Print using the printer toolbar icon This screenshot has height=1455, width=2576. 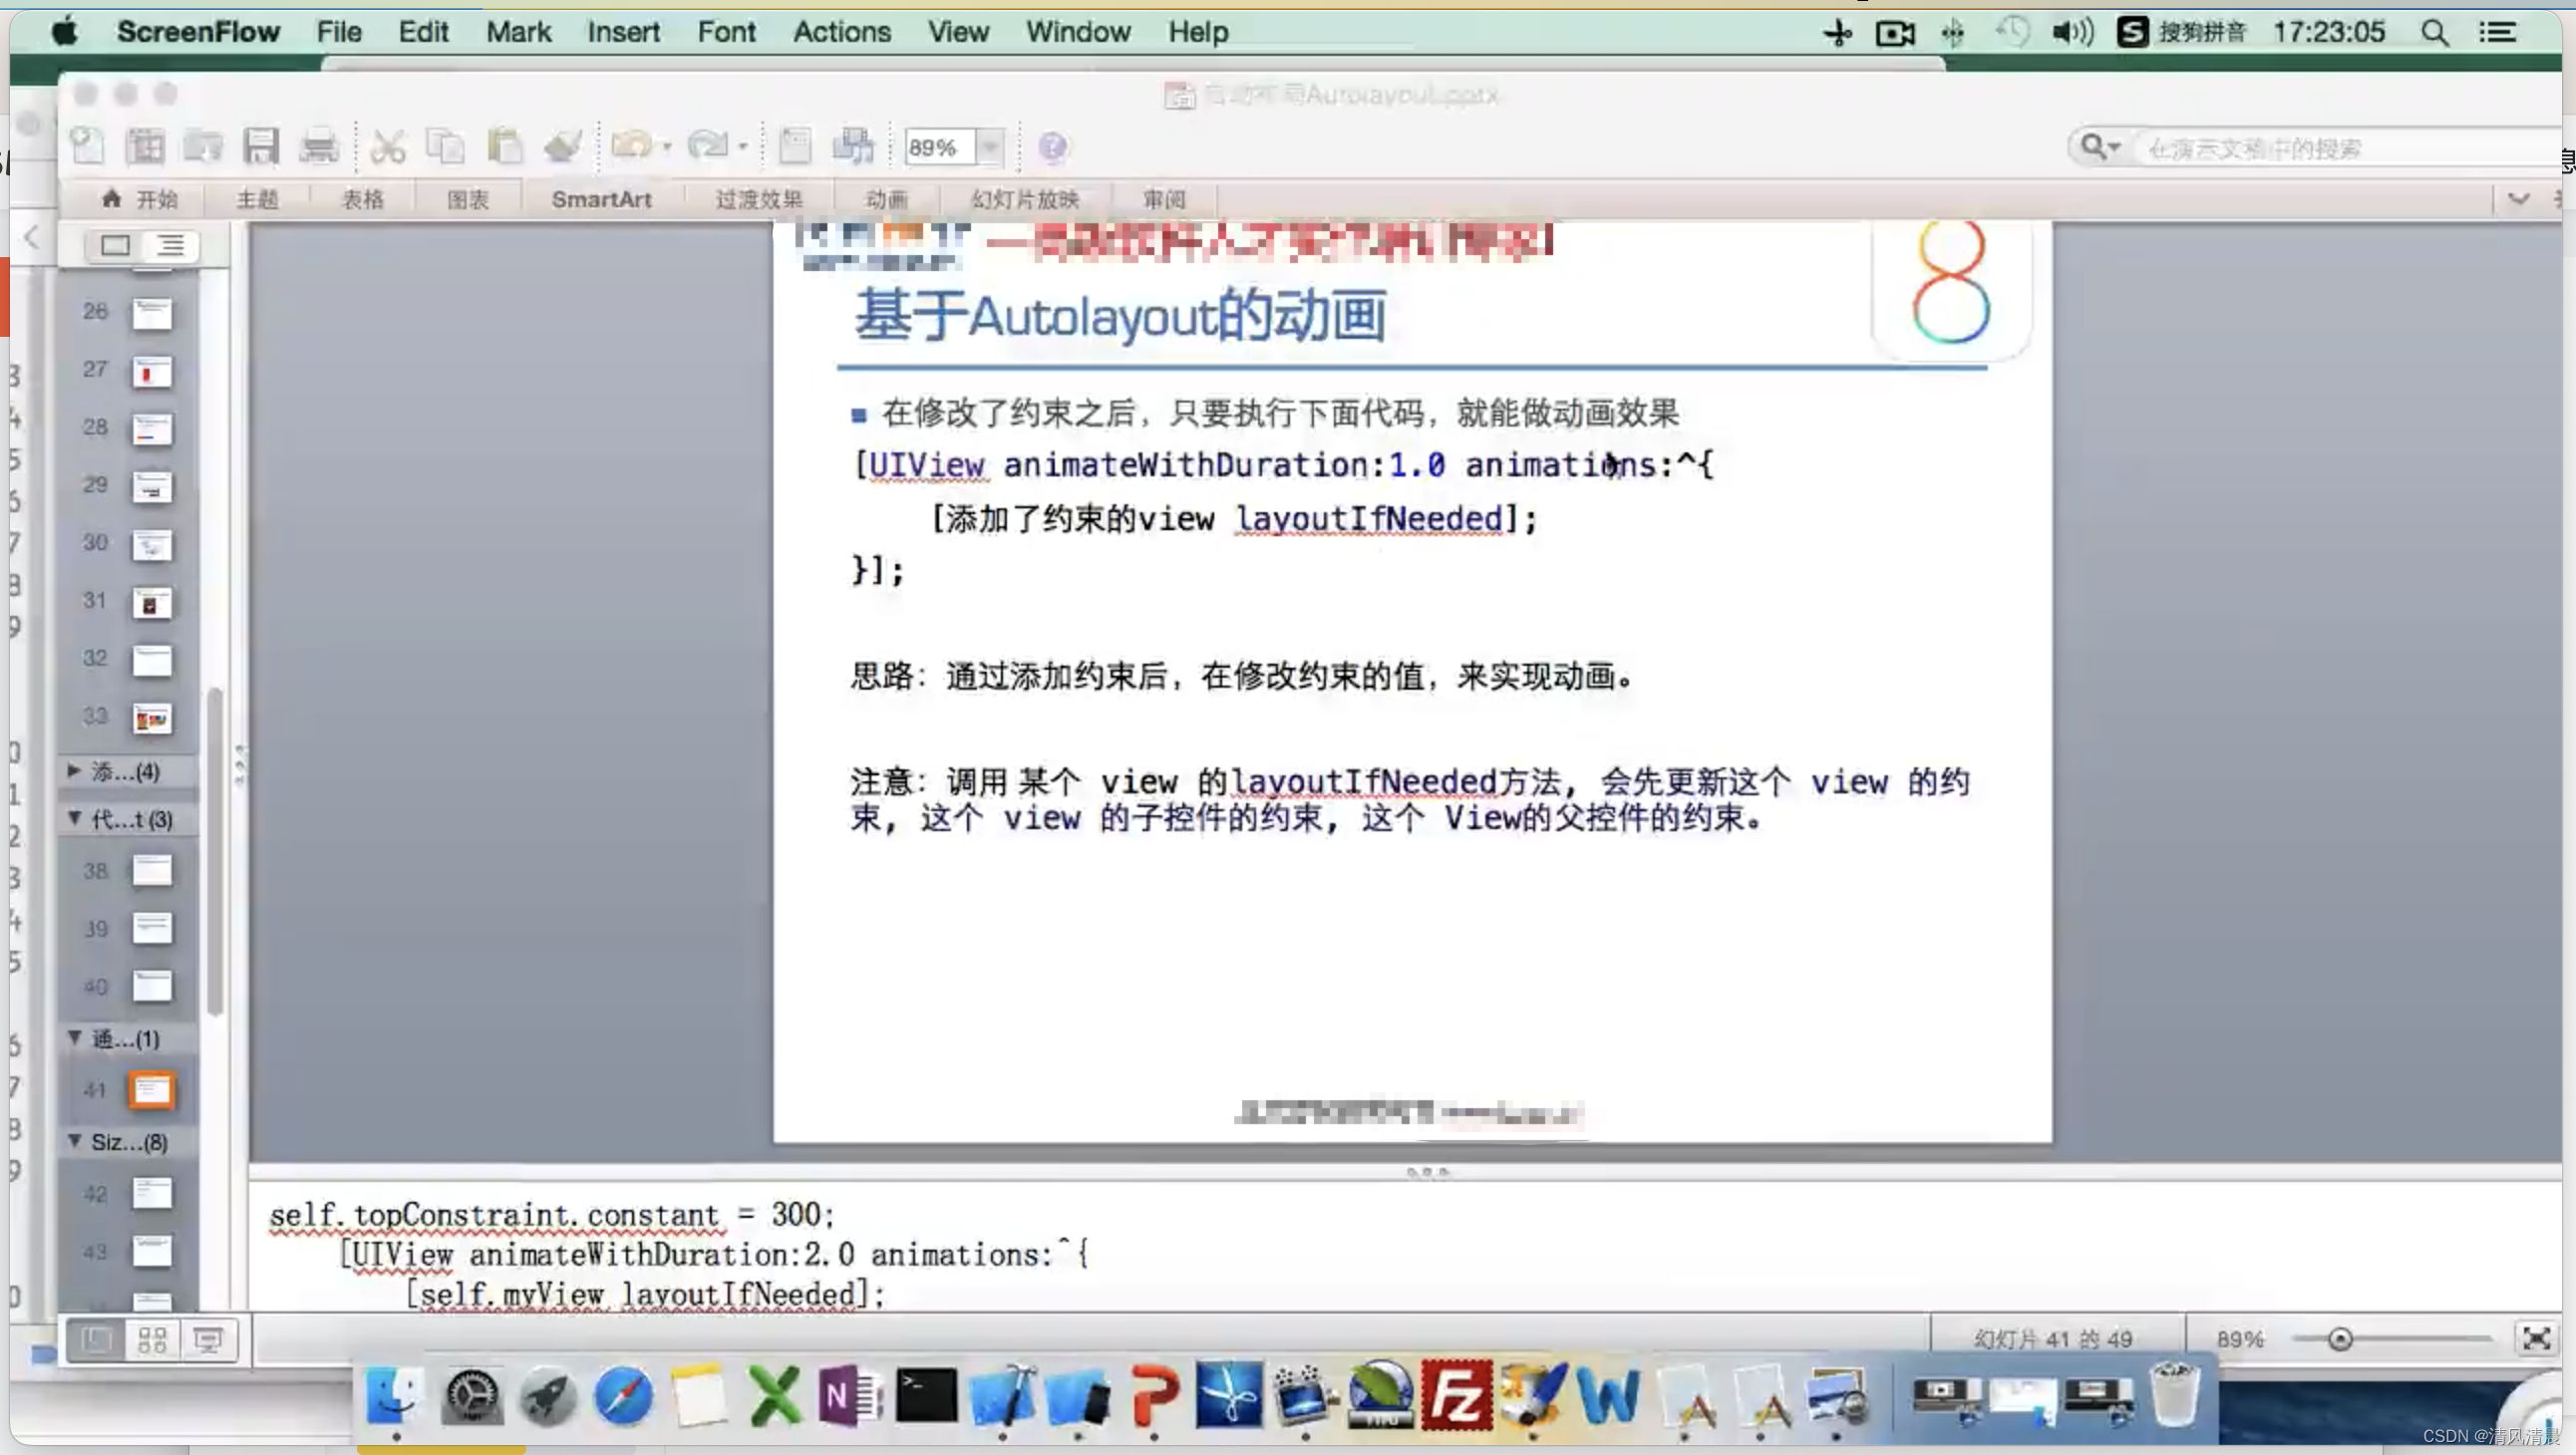(319, 147)
